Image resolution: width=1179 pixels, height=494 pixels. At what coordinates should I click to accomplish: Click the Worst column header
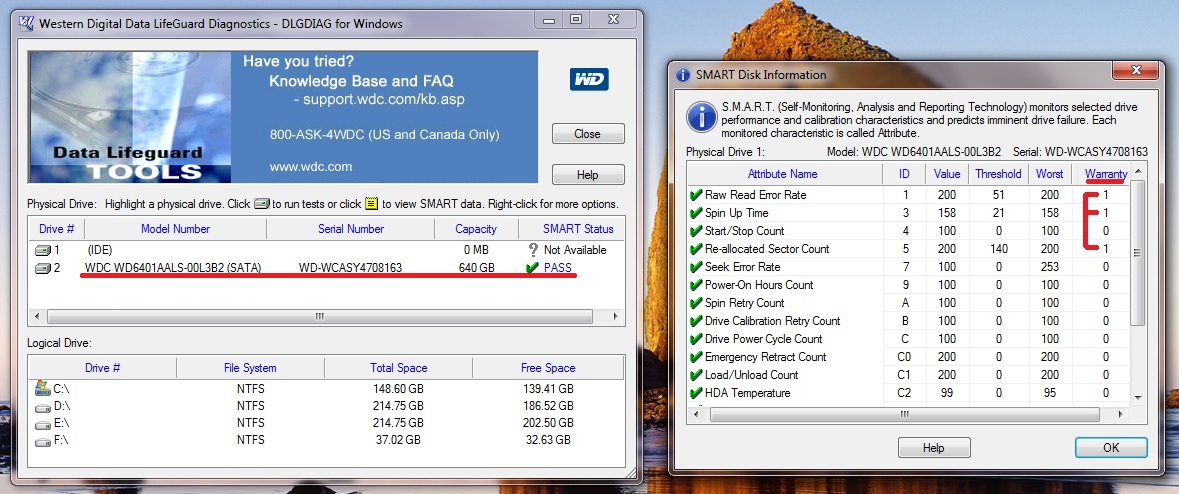tap(1049, 174)
